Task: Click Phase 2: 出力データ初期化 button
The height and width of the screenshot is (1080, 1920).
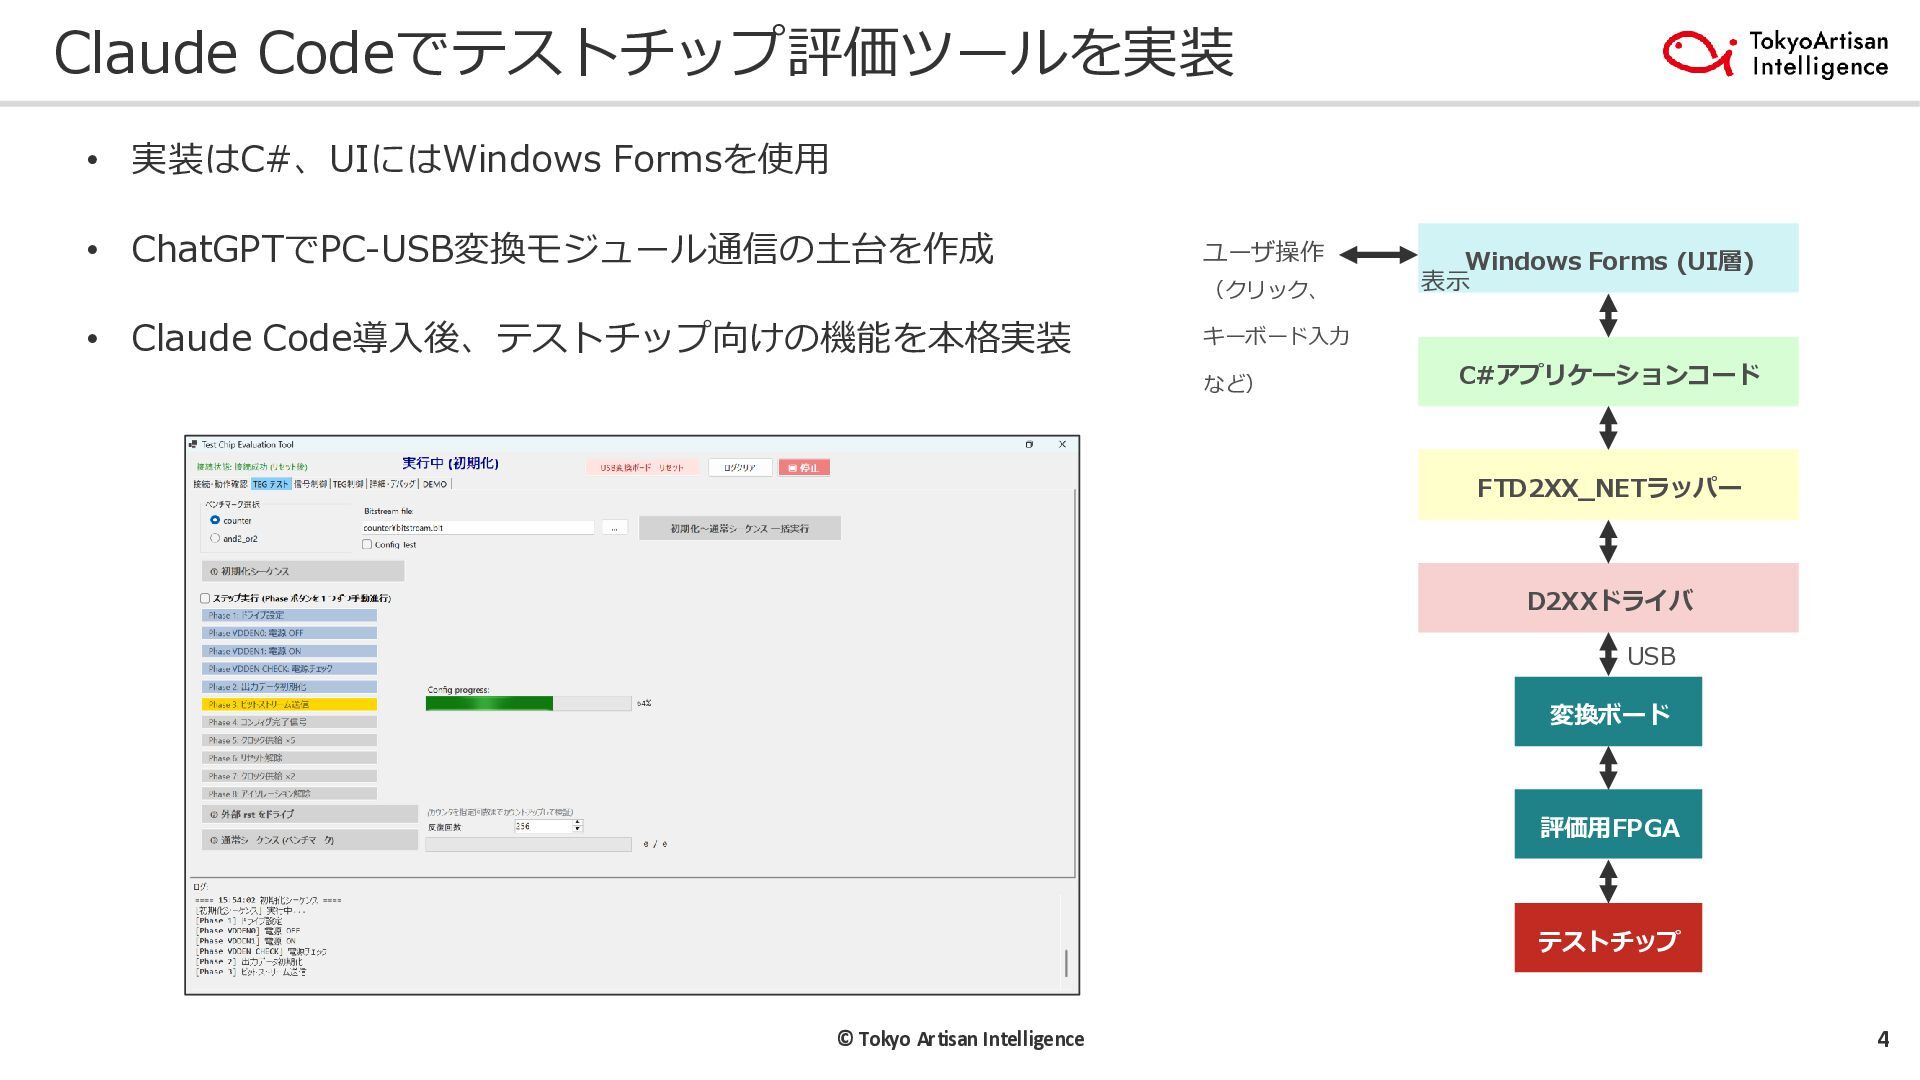Action: [x=289, y=687]
